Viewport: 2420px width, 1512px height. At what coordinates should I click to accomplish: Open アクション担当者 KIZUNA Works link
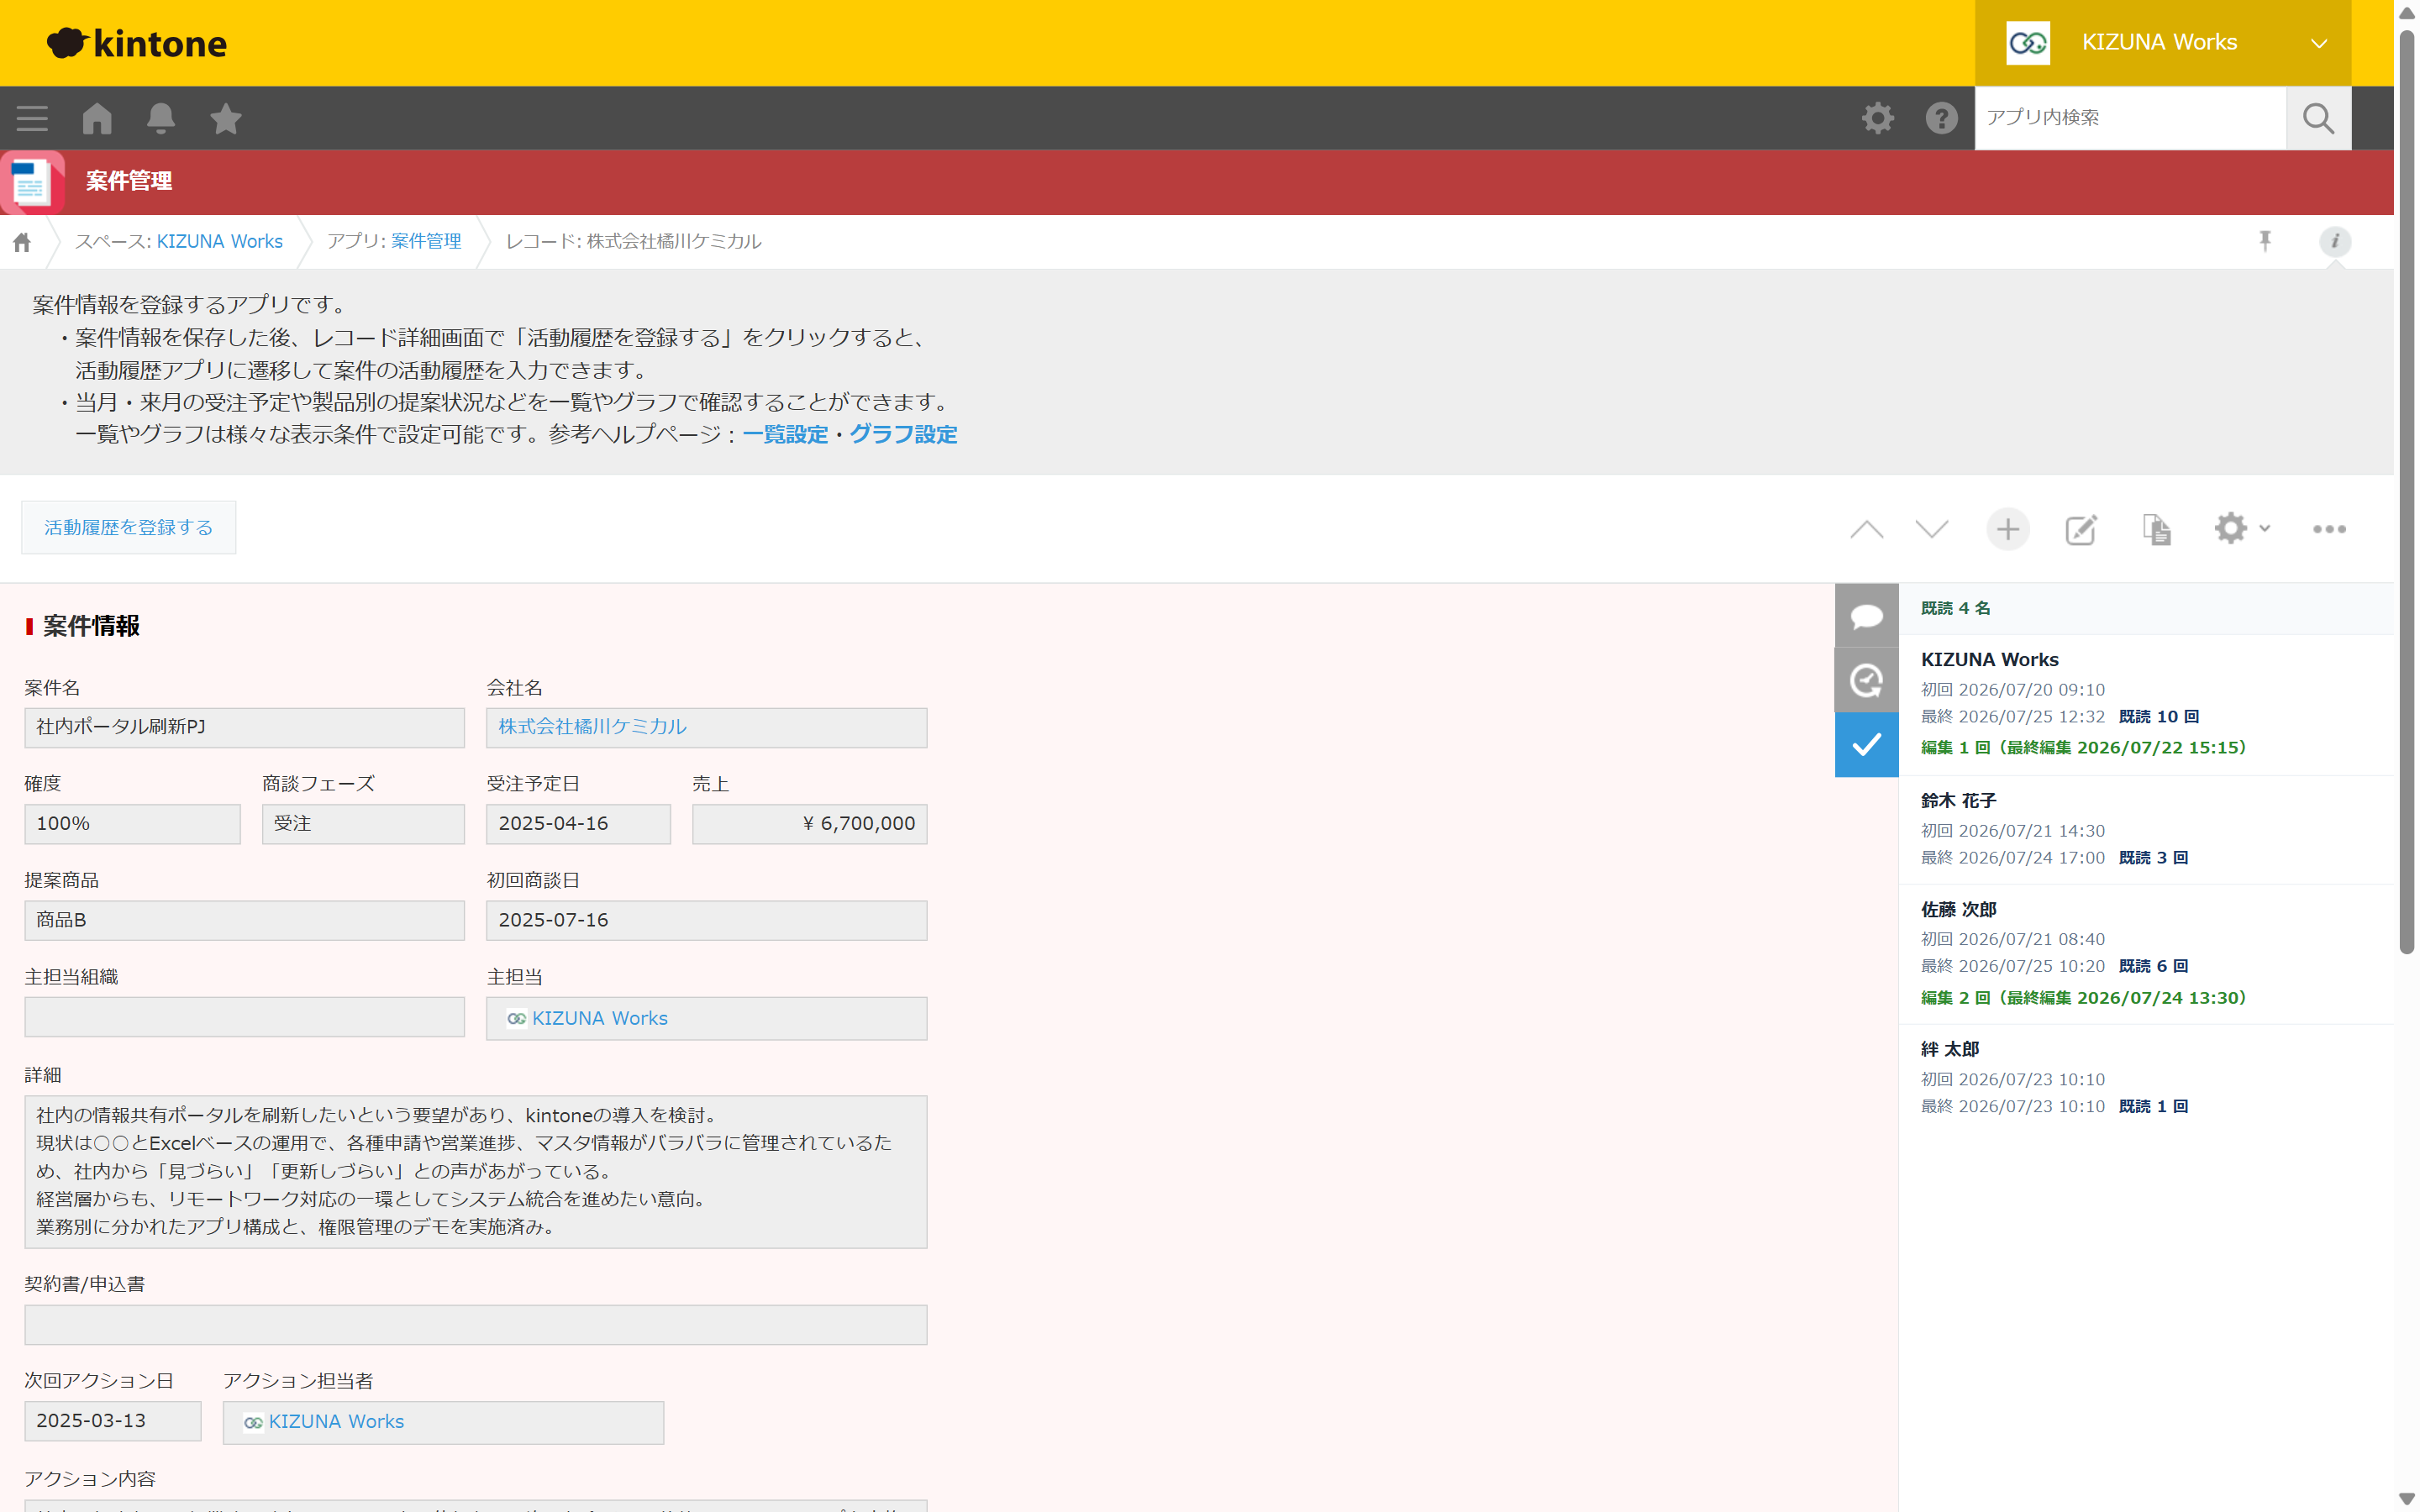(336, 1421)
